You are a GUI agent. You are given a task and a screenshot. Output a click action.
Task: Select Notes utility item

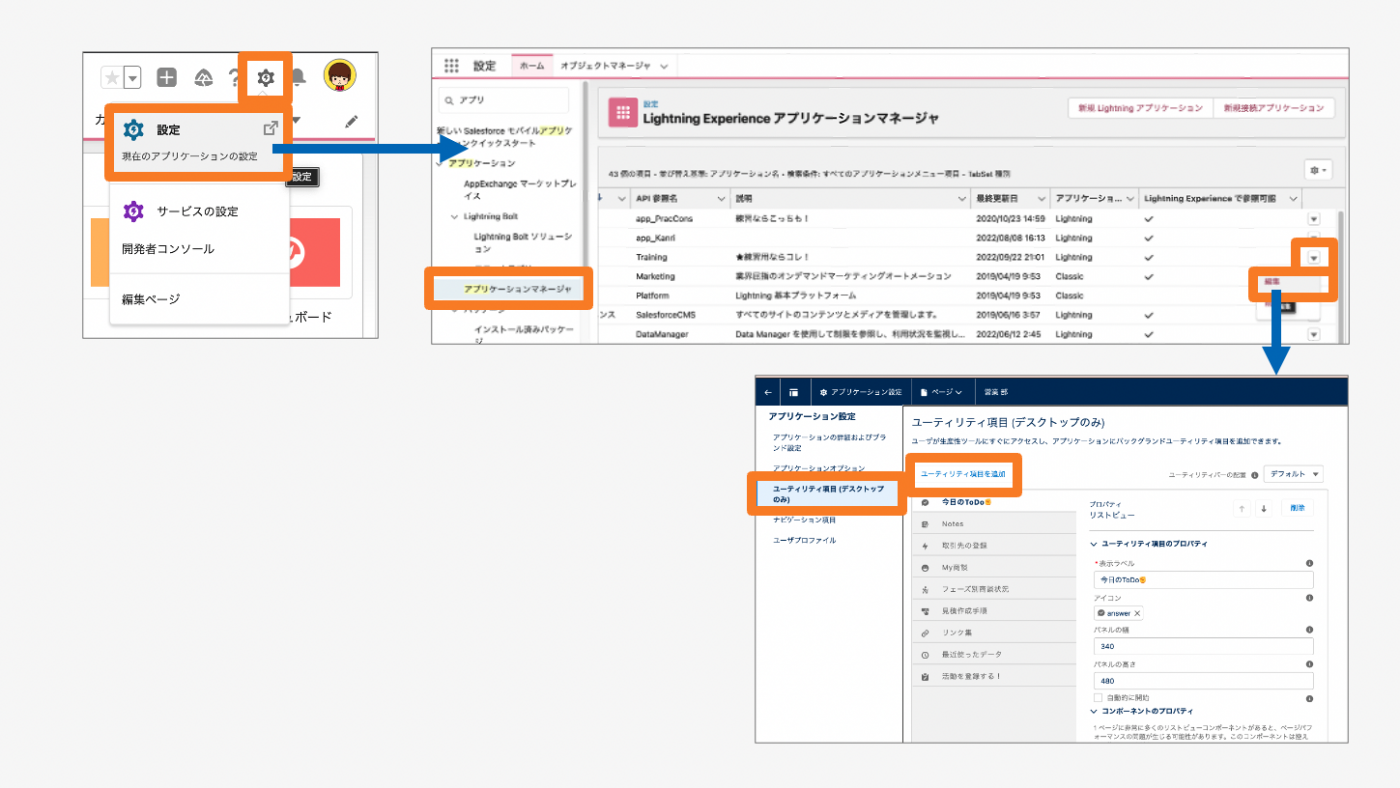click(993, 524)
